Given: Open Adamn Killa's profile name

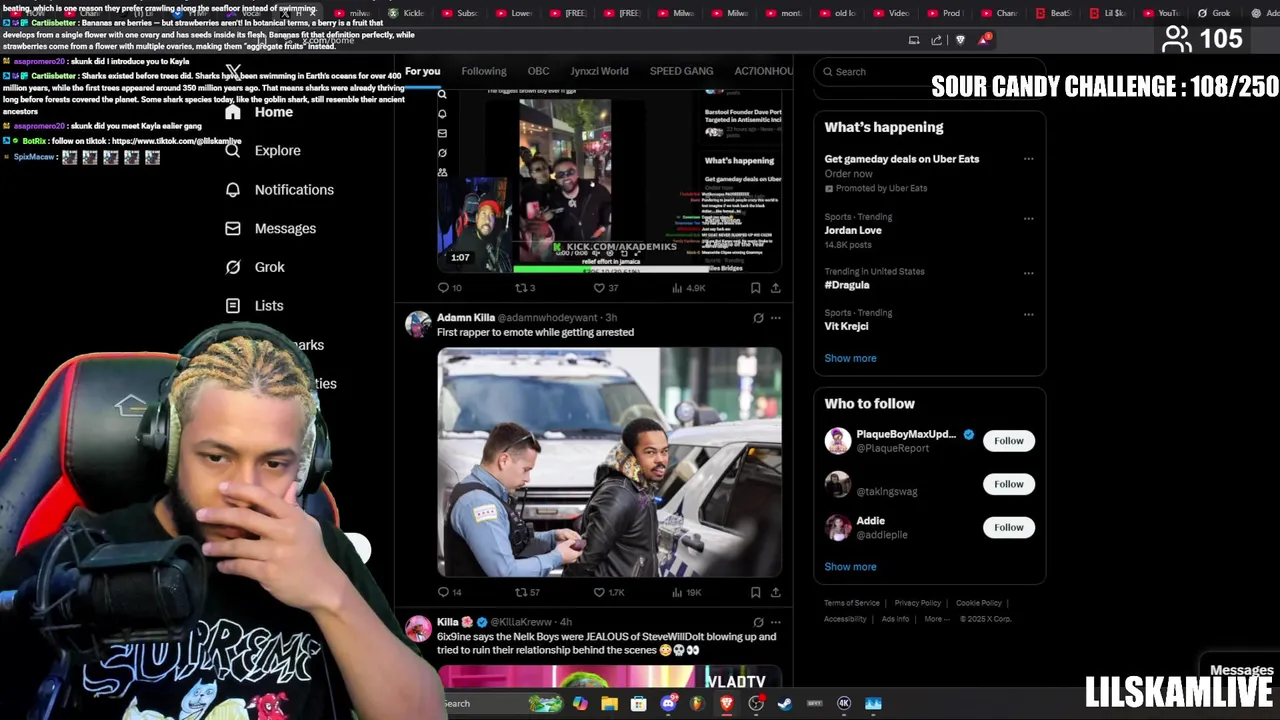Looking at the screenshot, I should pos(466,318).
